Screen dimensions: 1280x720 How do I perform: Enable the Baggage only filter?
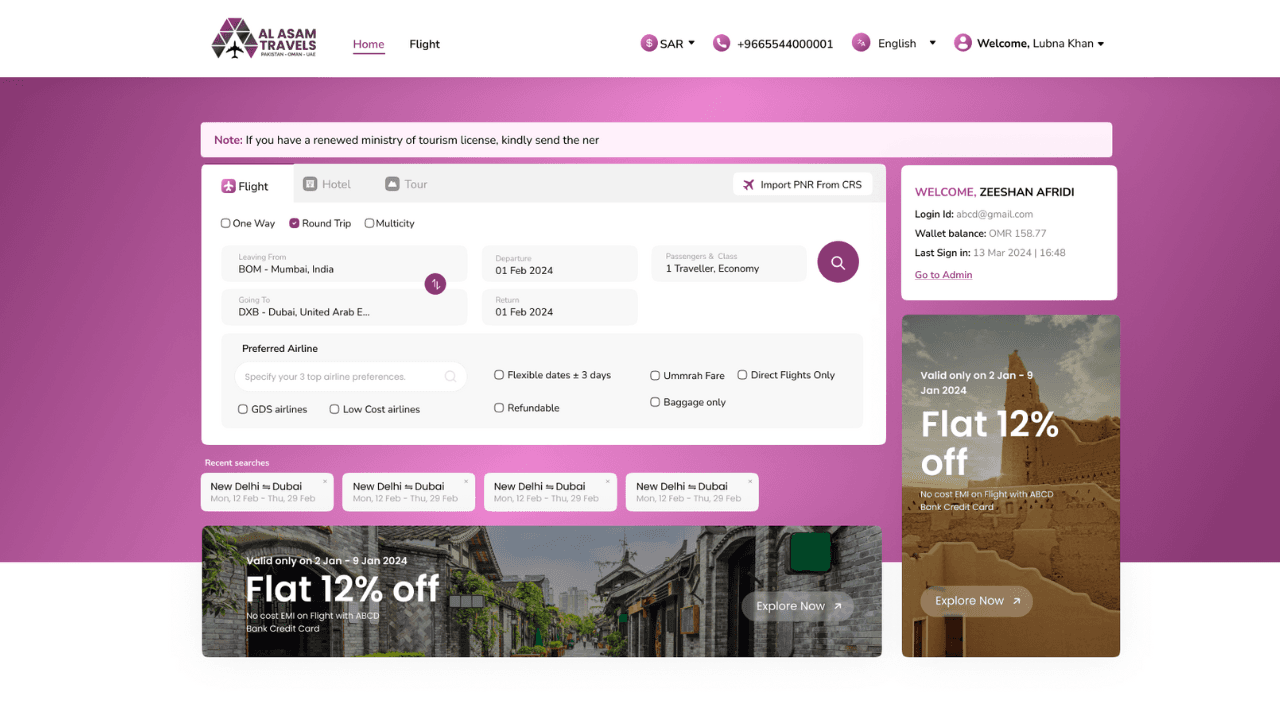click(x=688, y=402)
